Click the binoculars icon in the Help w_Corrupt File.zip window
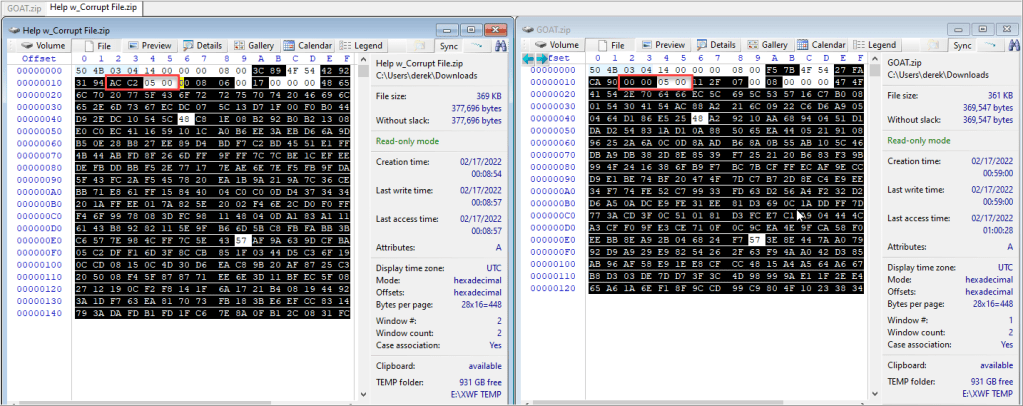Viewport: 1023px width, 406px height. click(499, 45)
